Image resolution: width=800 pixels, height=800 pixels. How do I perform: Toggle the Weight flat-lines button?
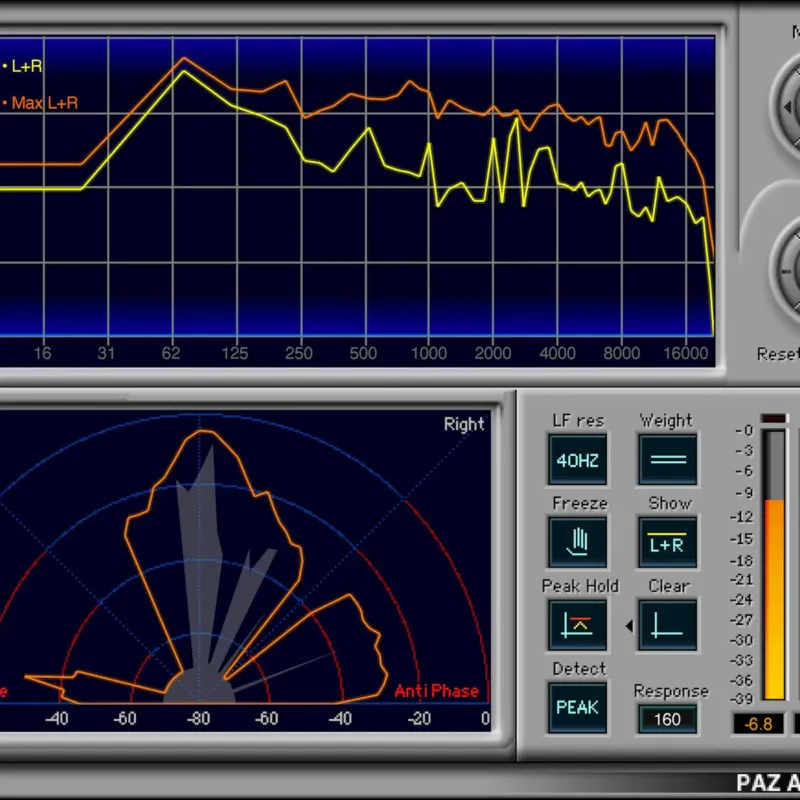point(667,460)
